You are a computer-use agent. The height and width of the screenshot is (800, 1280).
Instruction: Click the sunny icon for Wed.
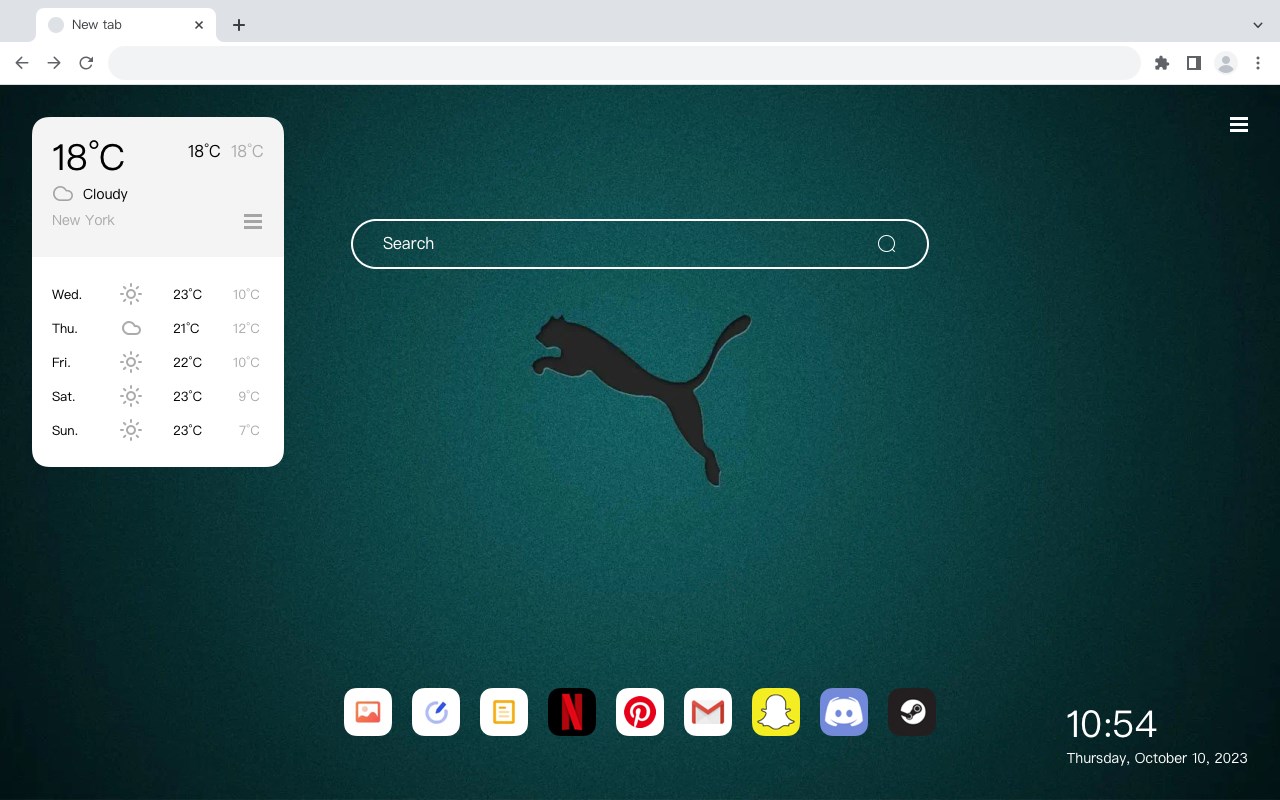pos(131,294)
